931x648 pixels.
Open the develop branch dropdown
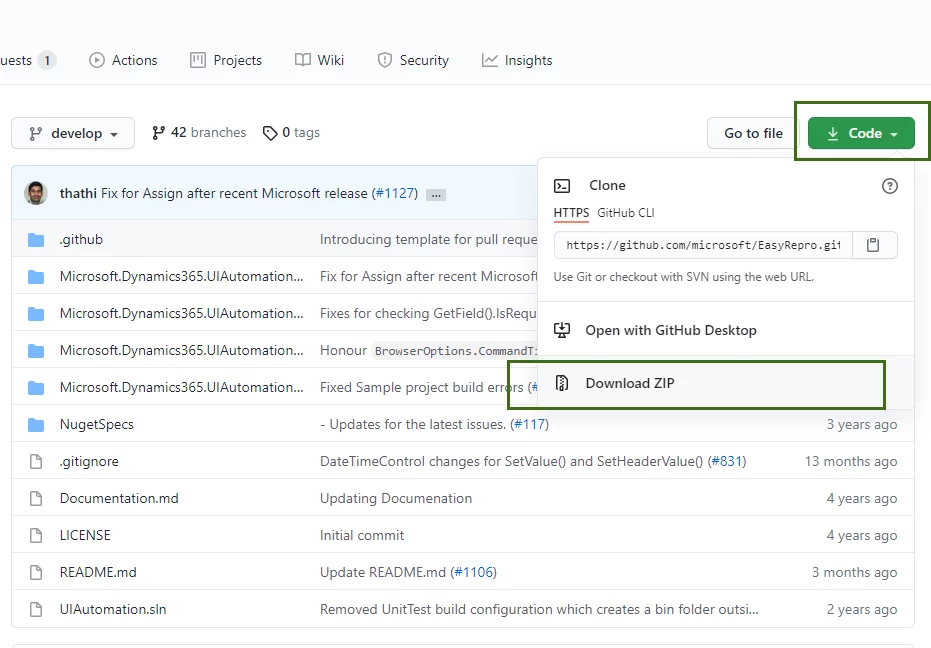[x=73, y=133]
